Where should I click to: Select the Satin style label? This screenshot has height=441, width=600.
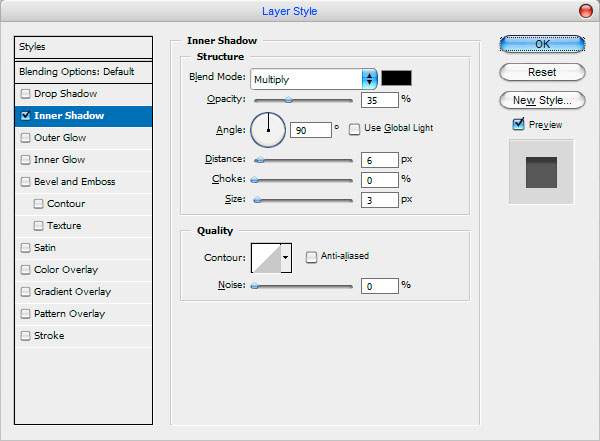[x=45, y=248]
